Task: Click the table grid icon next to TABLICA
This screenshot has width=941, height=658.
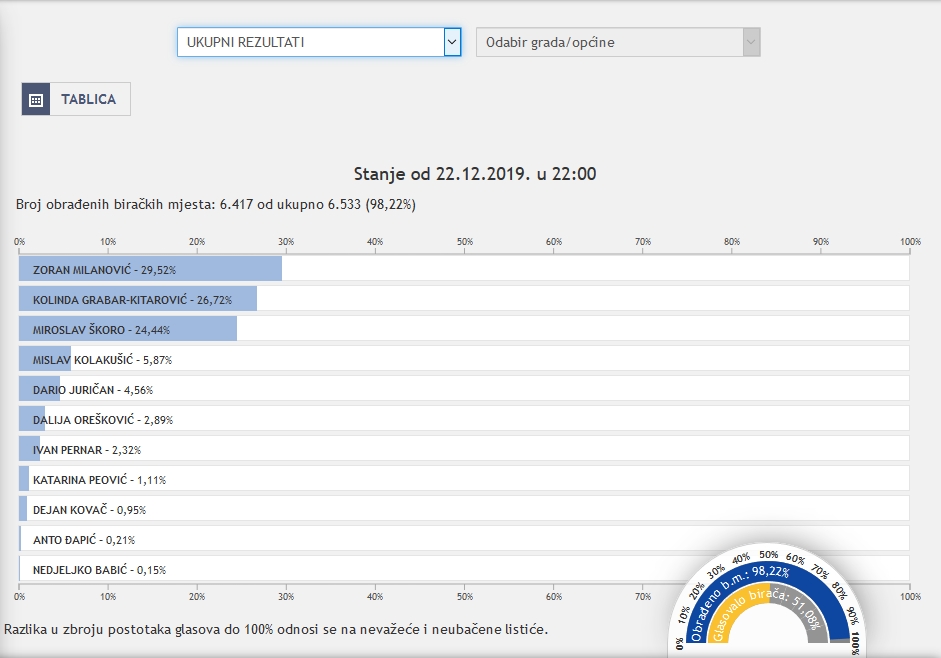Action: [x=36, y=99]
